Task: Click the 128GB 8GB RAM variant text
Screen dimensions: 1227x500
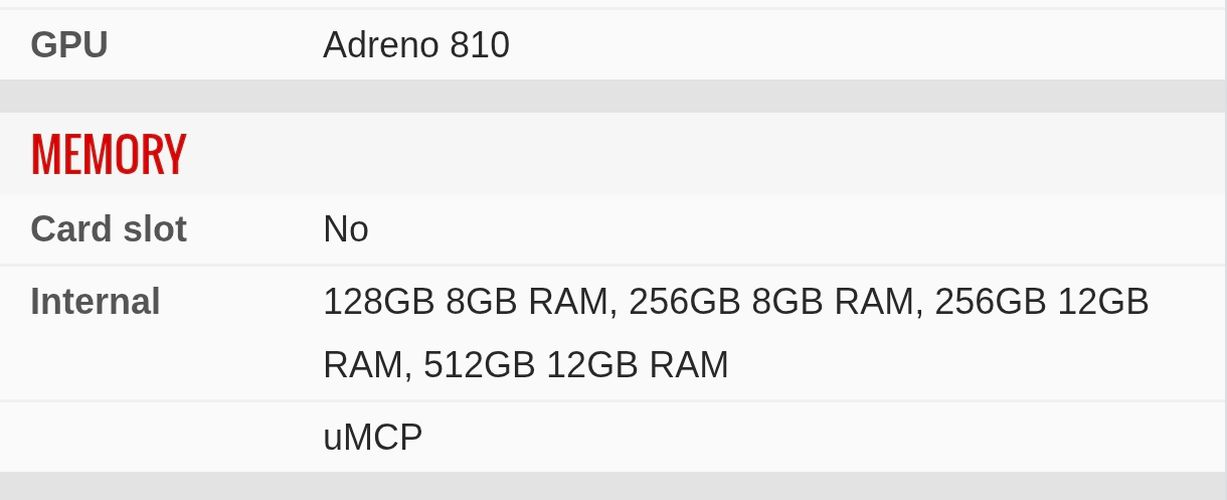Action: click(465, 301)
